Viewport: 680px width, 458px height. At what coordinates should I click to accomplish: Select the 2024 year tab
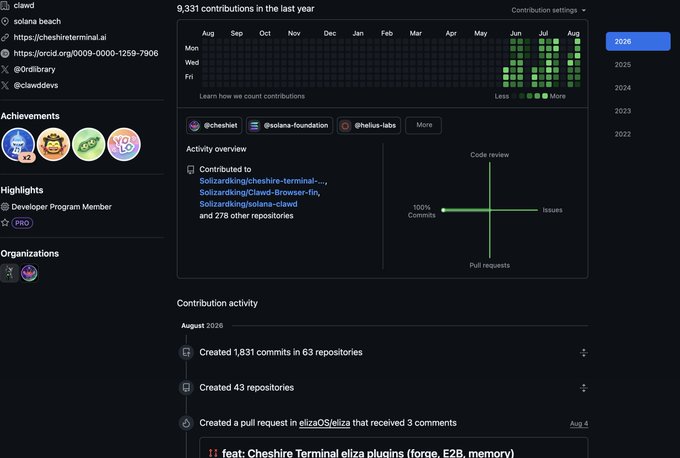(623, 88)
